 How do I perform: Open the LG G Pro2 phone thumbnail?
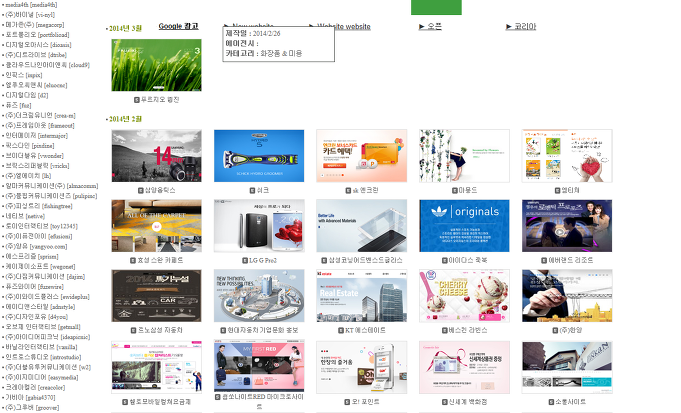pyautogui.click(x=259, y=226)
